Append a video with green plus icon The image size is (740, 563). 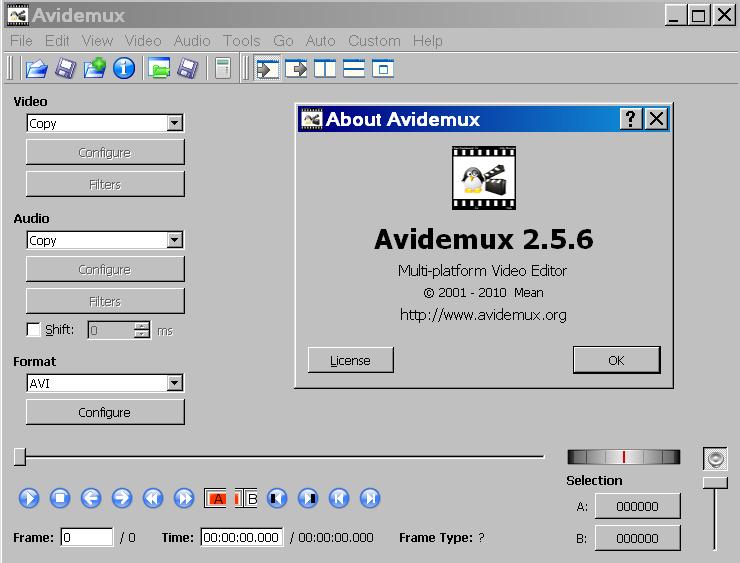(x=94, y=69)
